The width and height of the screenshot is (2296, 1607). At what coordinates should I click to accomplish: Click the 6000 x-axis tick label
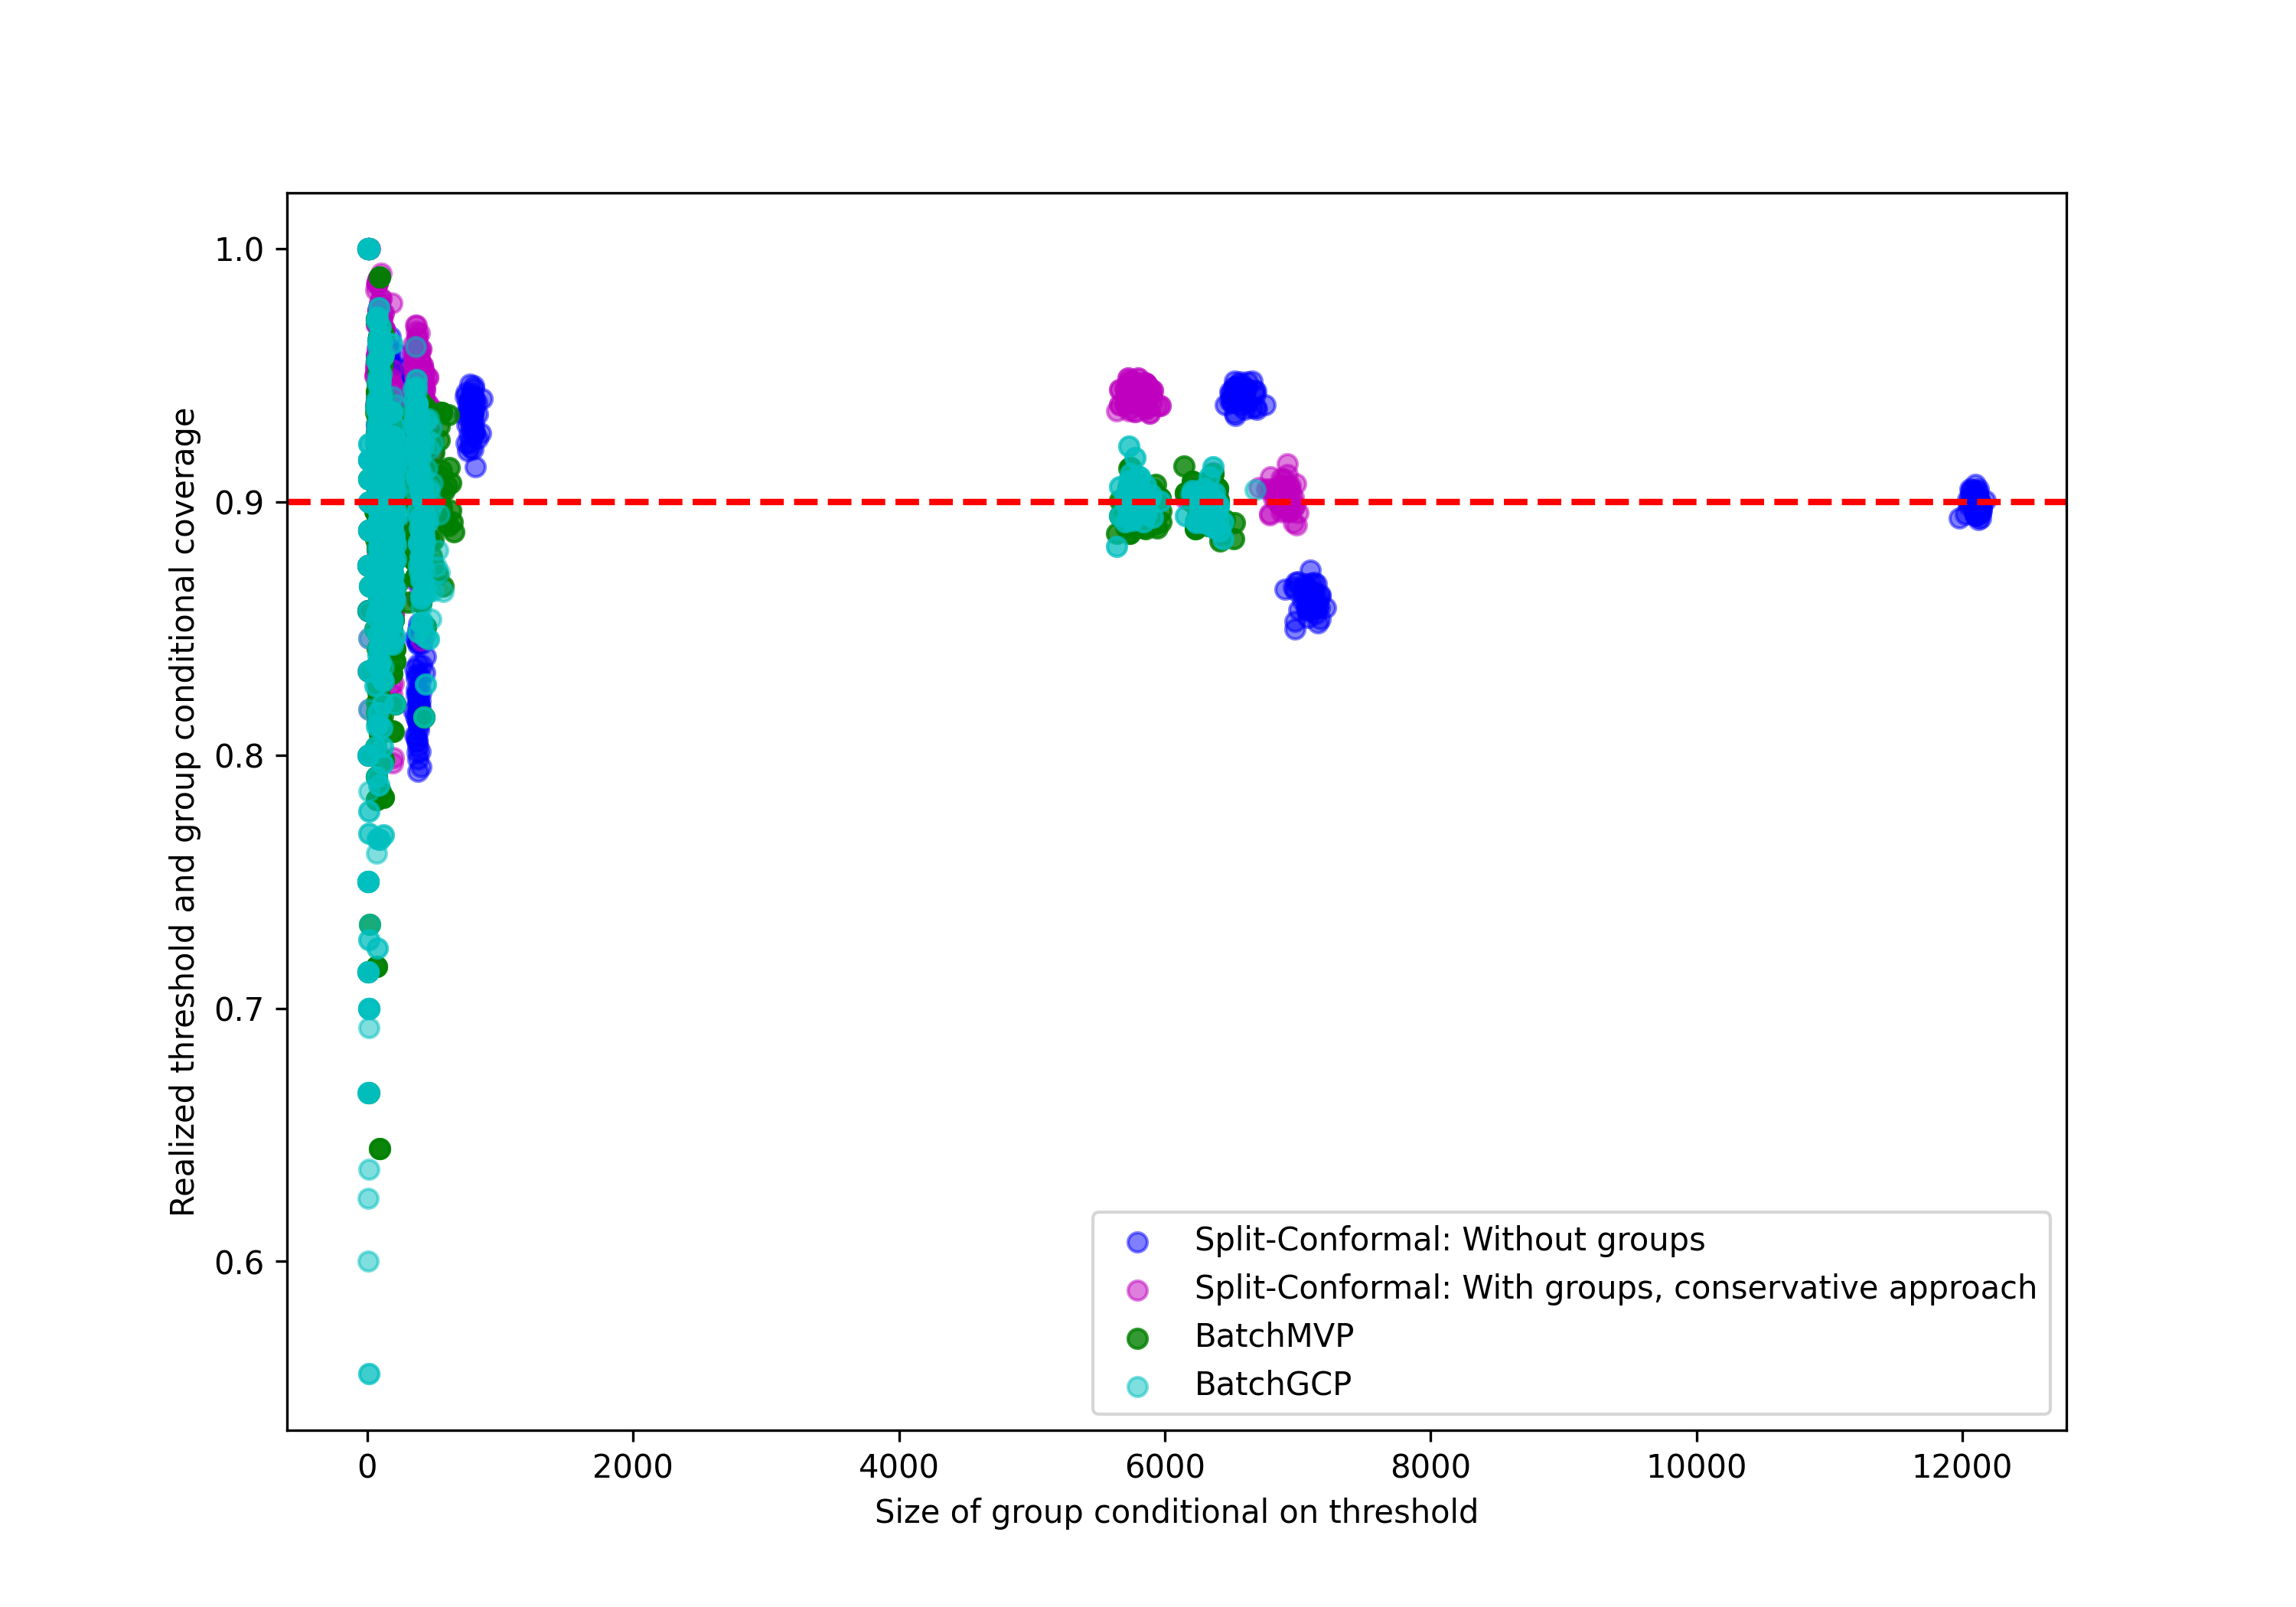click(x=1164, y=1467)
